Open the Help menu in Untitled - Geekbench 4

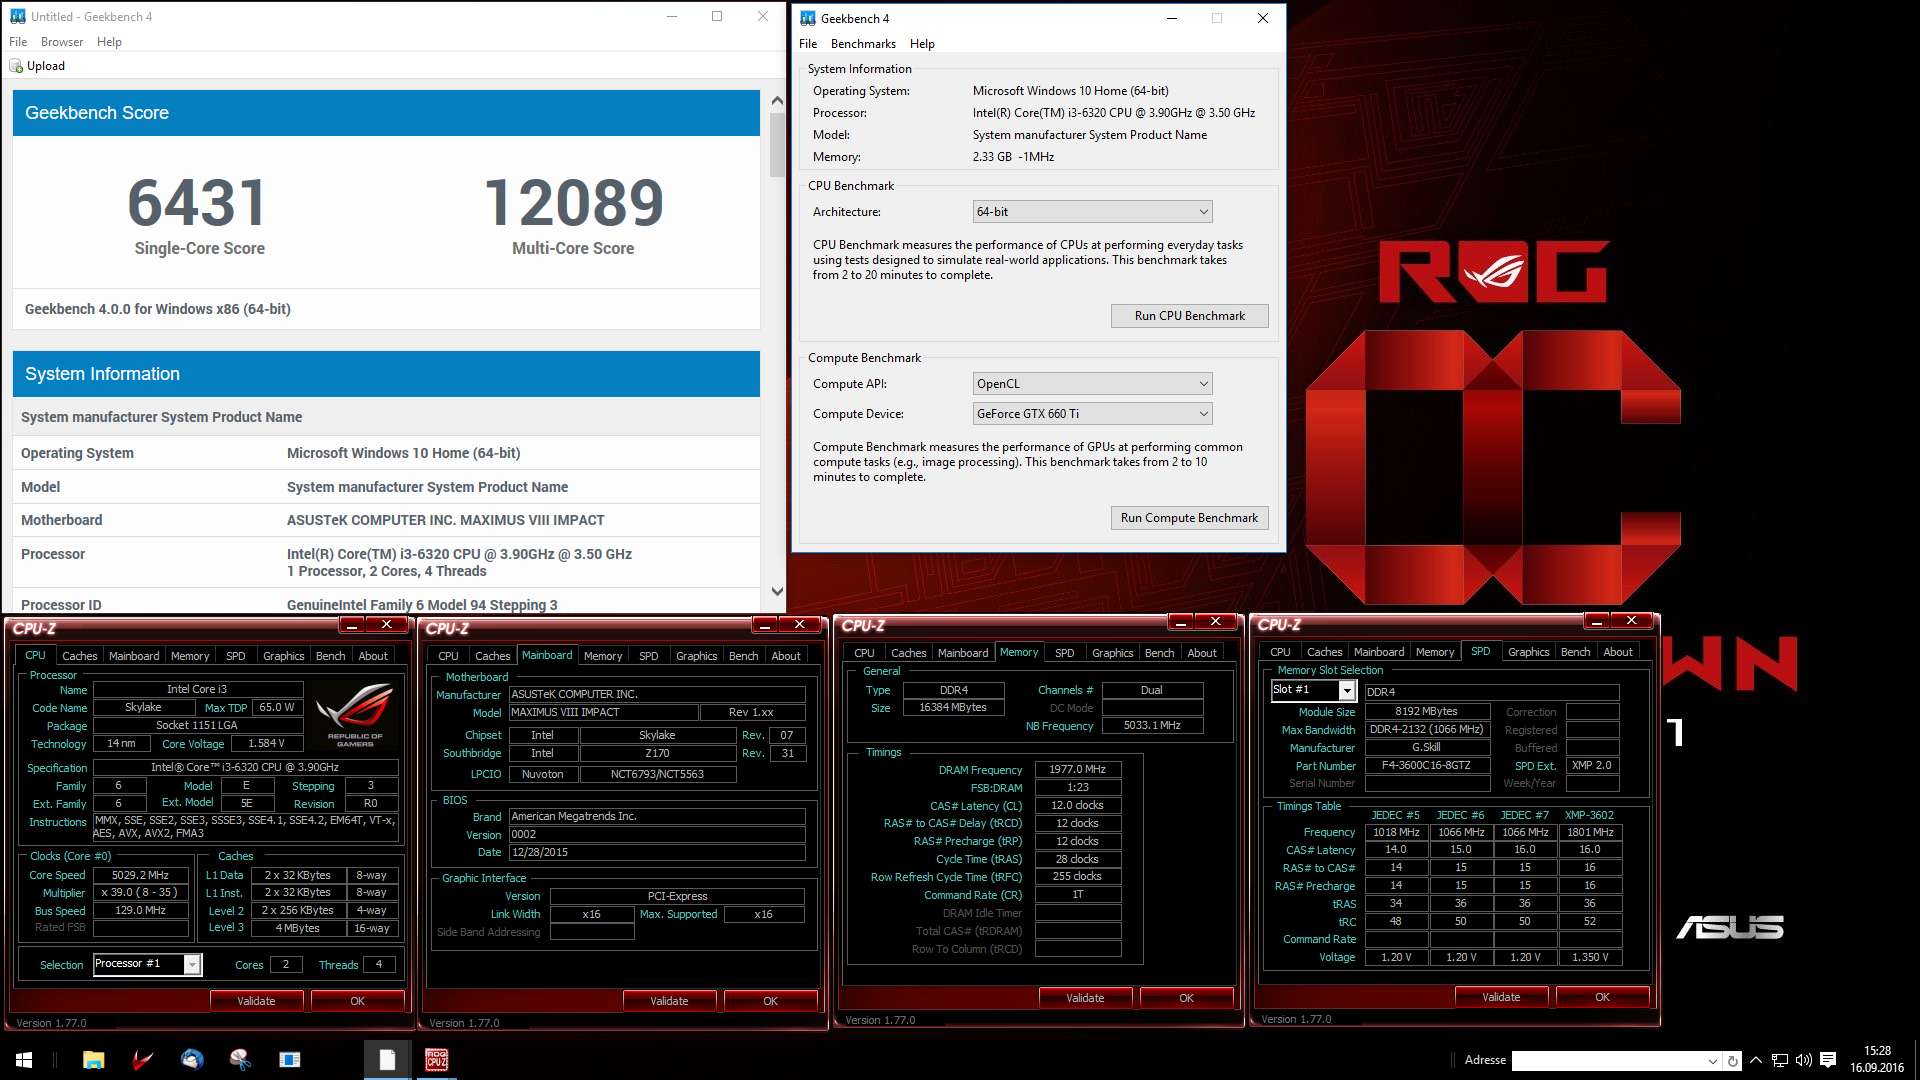click(x=109, y=42)
